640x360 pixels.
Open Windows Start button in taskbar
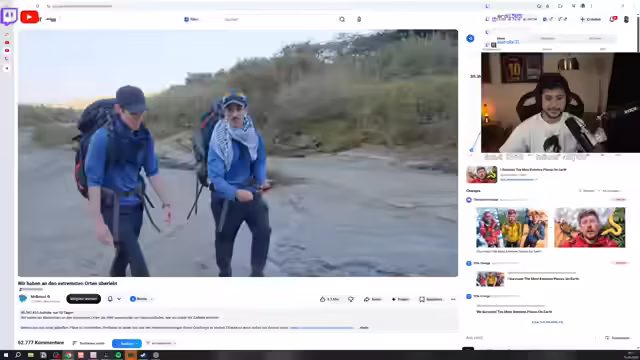(x=6, y=355)
